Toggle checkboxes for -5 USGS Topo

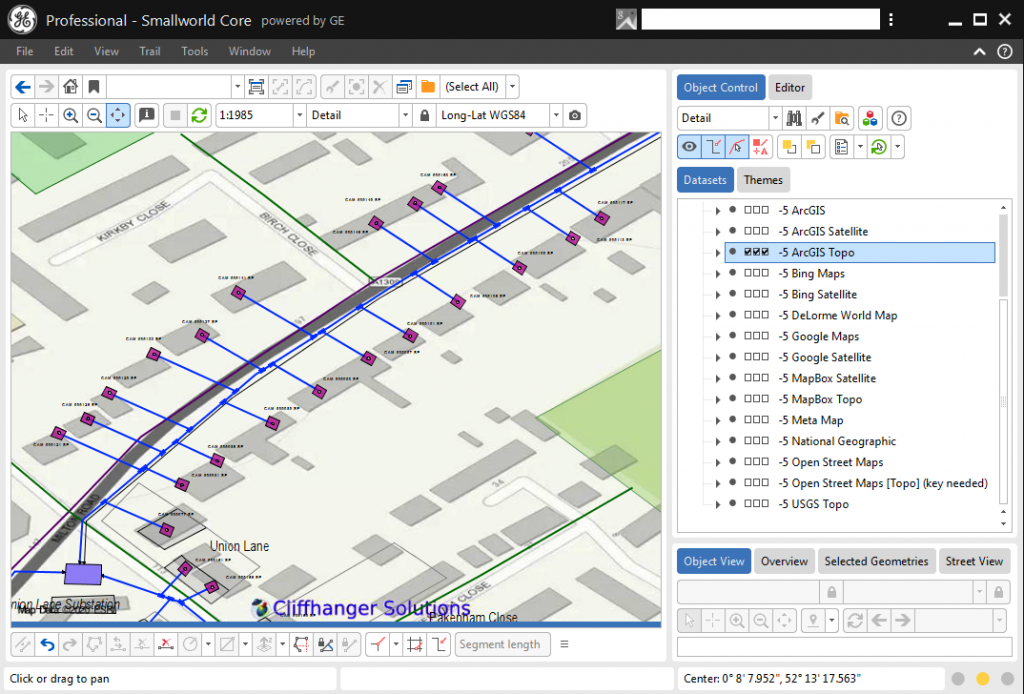756,503
